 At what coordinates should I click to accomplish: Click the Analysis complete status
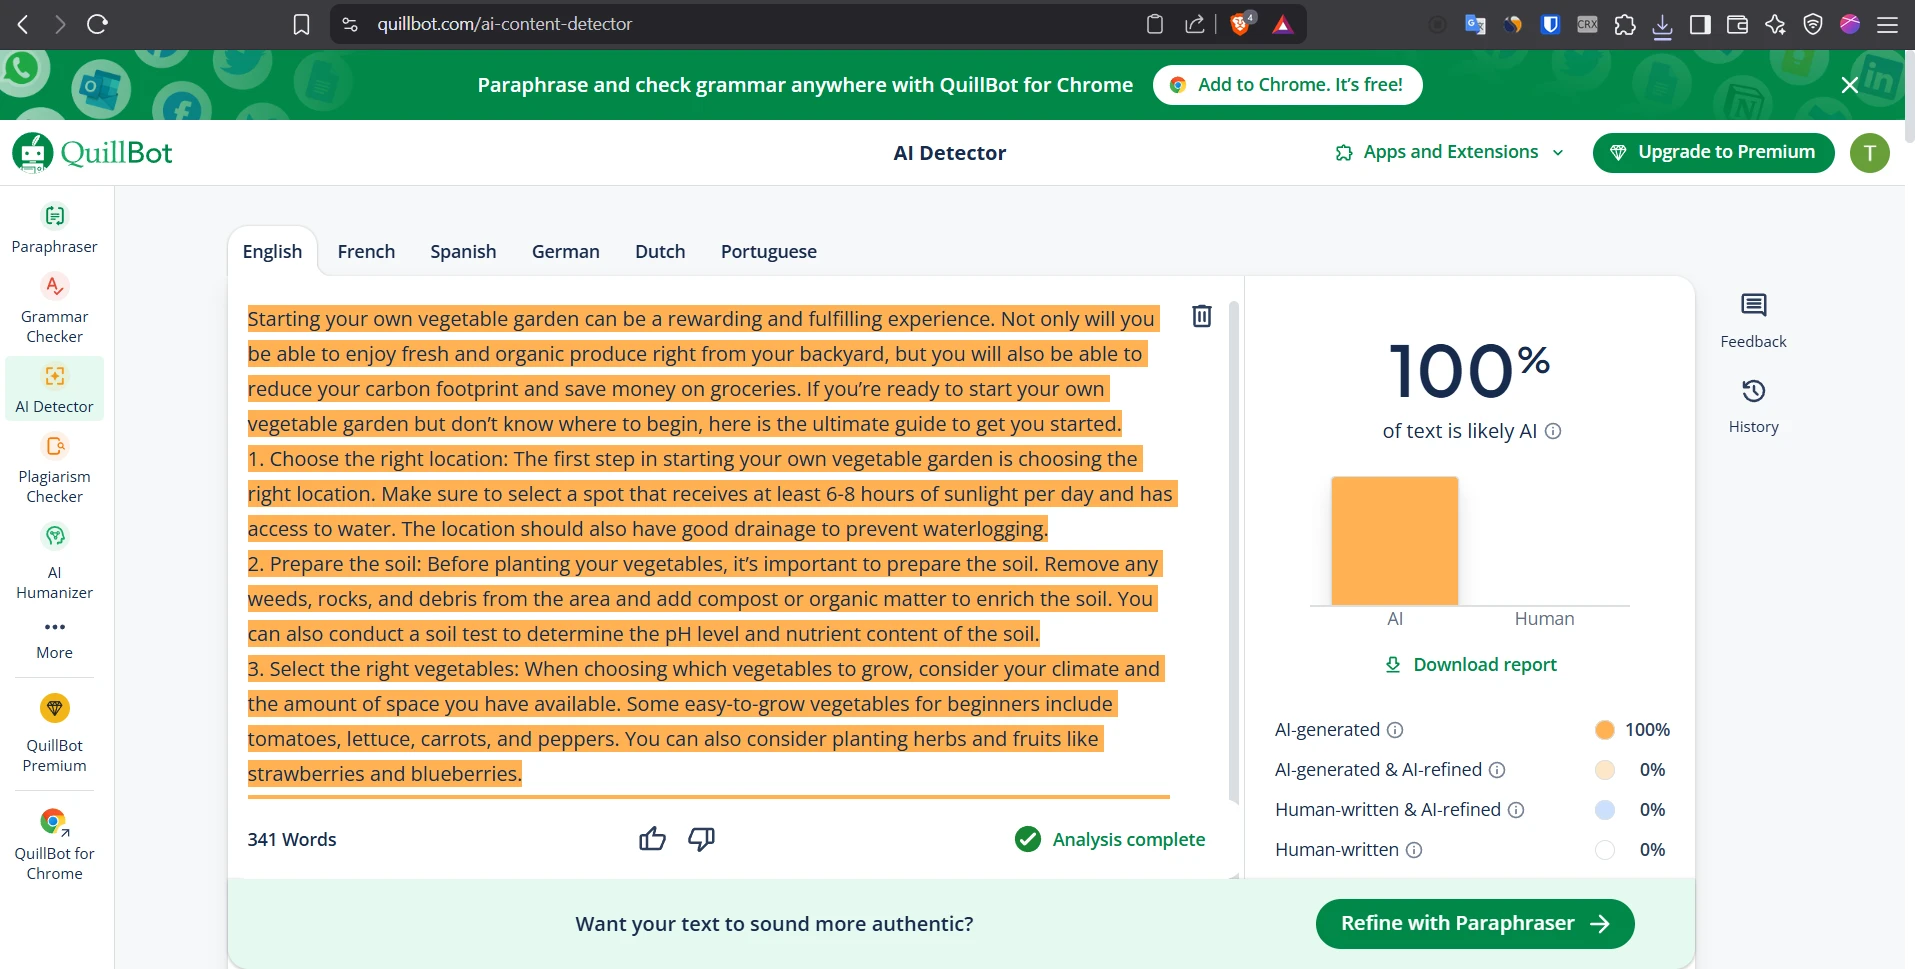1110,840
